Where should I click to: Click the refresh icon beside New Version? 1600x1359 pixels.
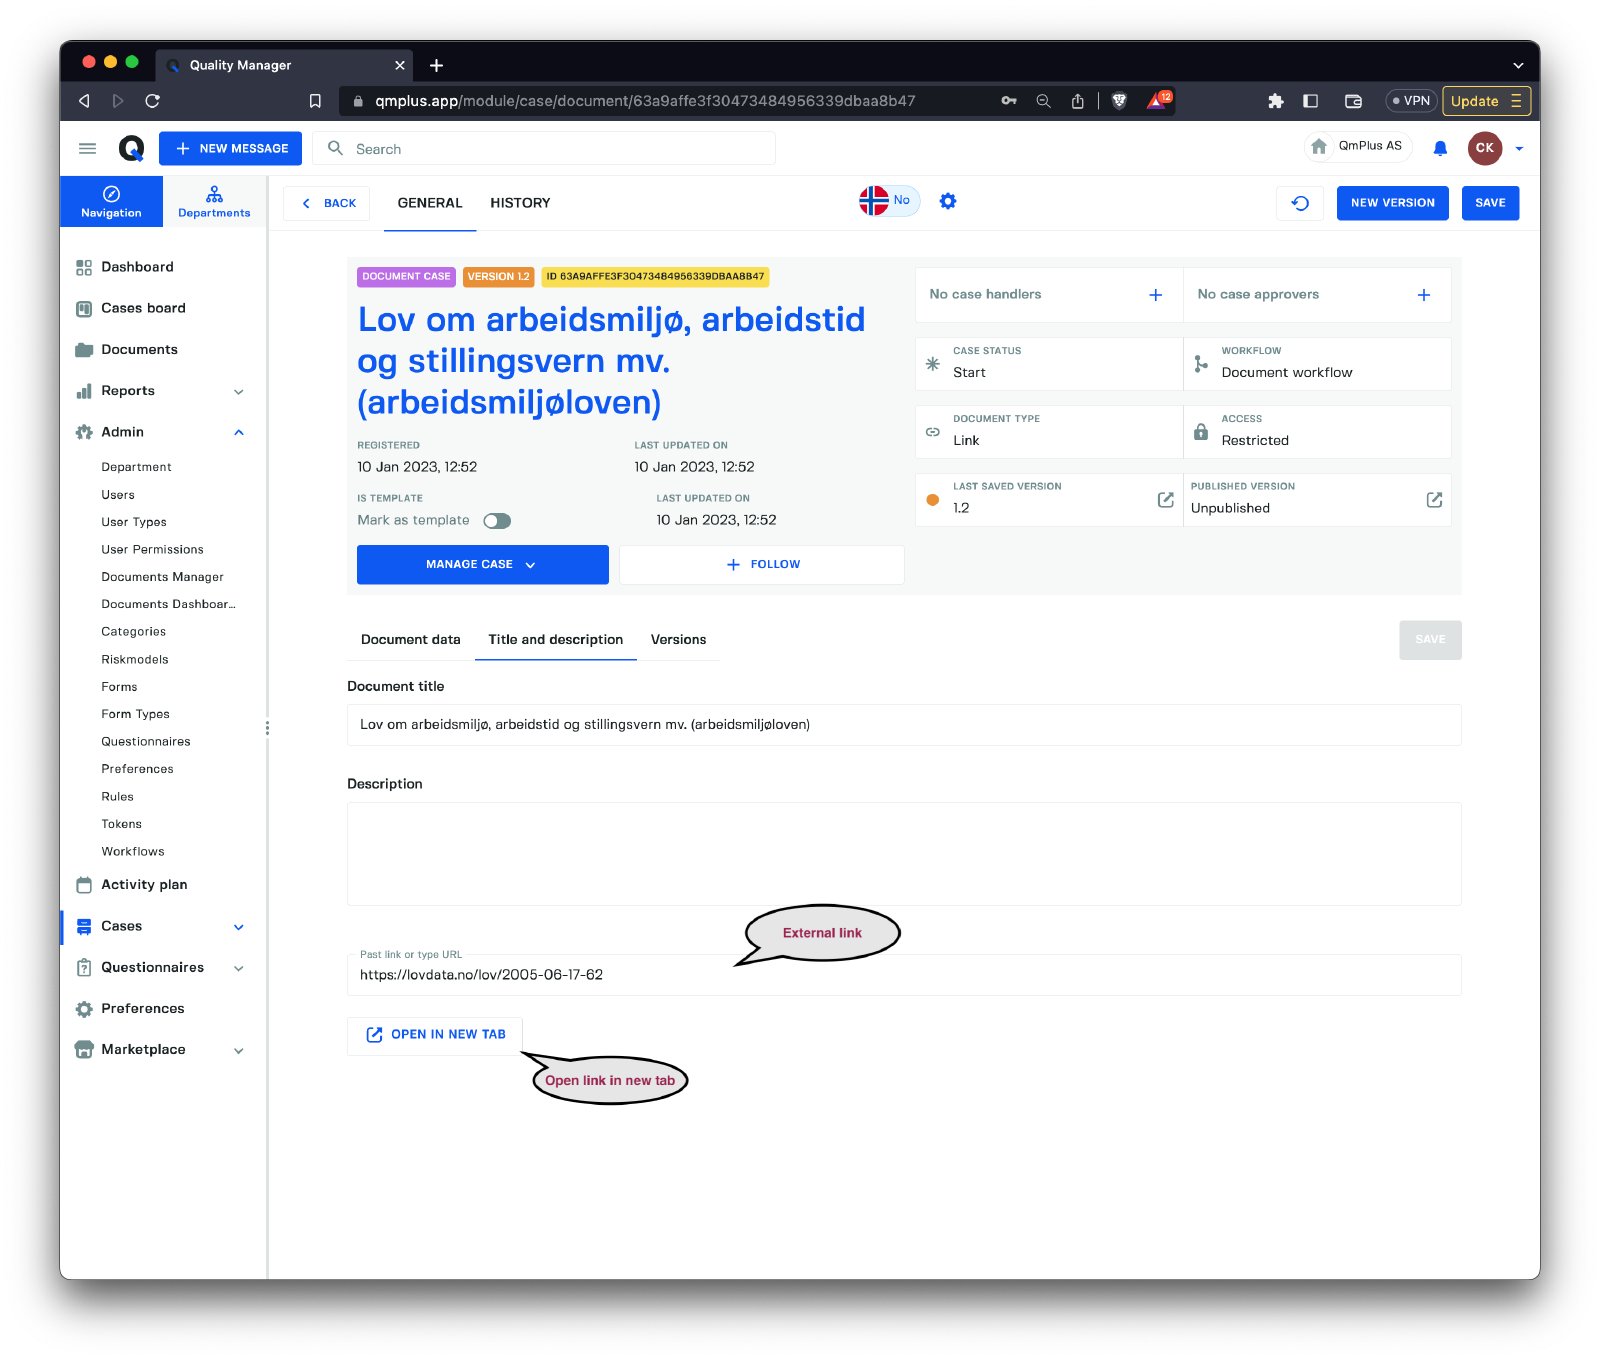(1300, 203)
